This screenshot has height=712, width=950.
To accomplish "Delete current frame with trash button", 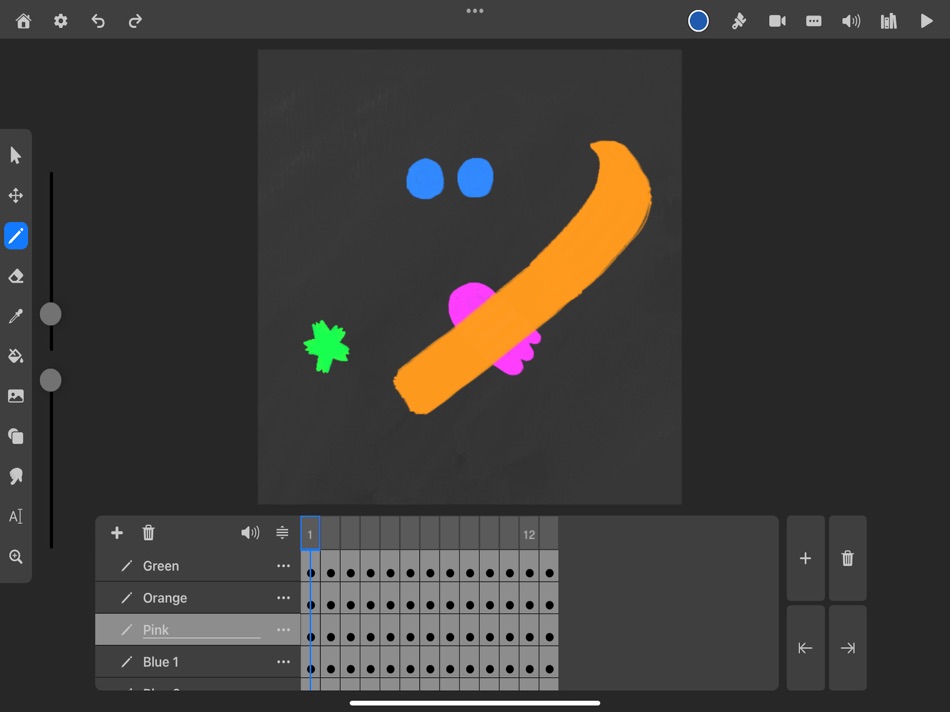I will [x=848, y=558].
